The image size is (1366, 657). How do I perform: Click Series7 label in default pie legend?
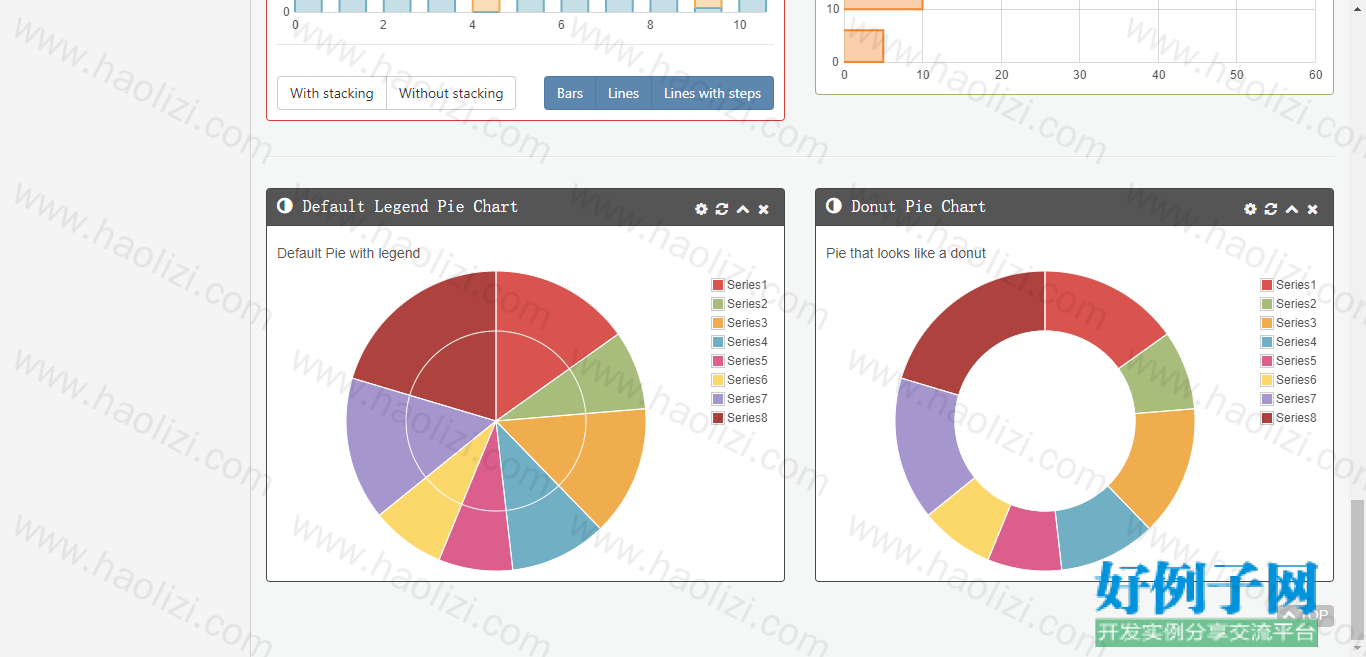pos(747,399)
